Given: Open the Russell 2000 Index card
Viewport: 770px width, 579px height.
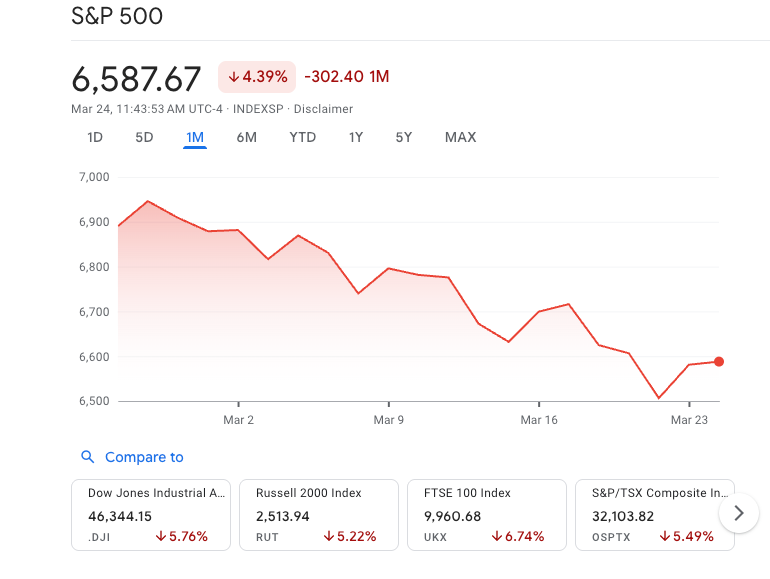Looking at the screenshot, I should pos(319,515).
